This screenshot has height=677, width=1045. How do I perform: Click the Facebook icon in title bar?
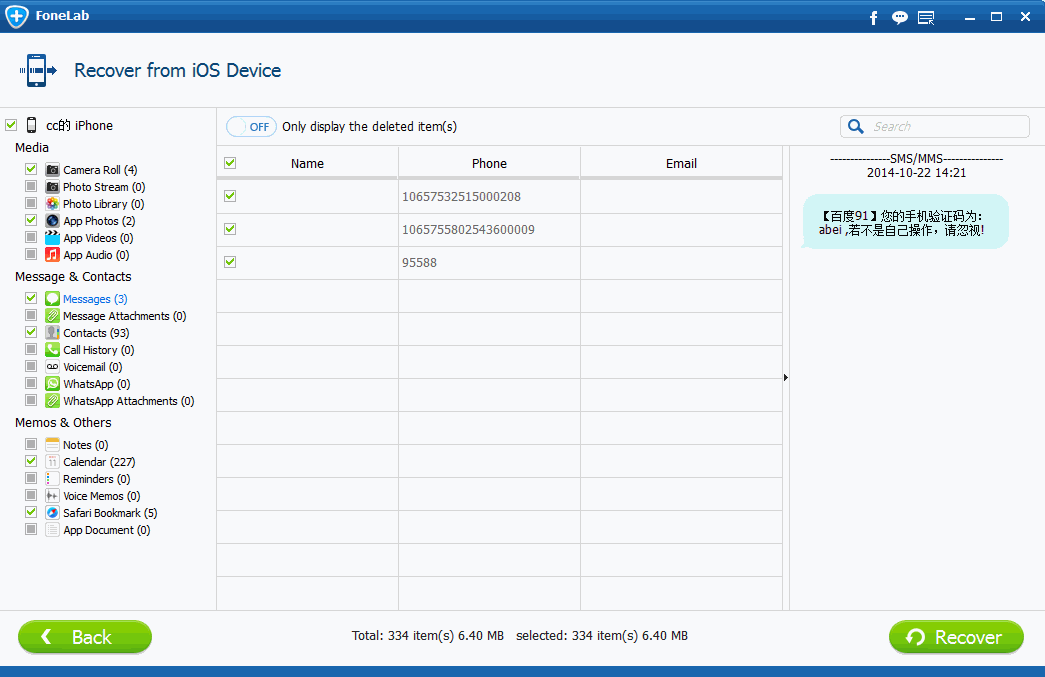click(x=873, y=17)
